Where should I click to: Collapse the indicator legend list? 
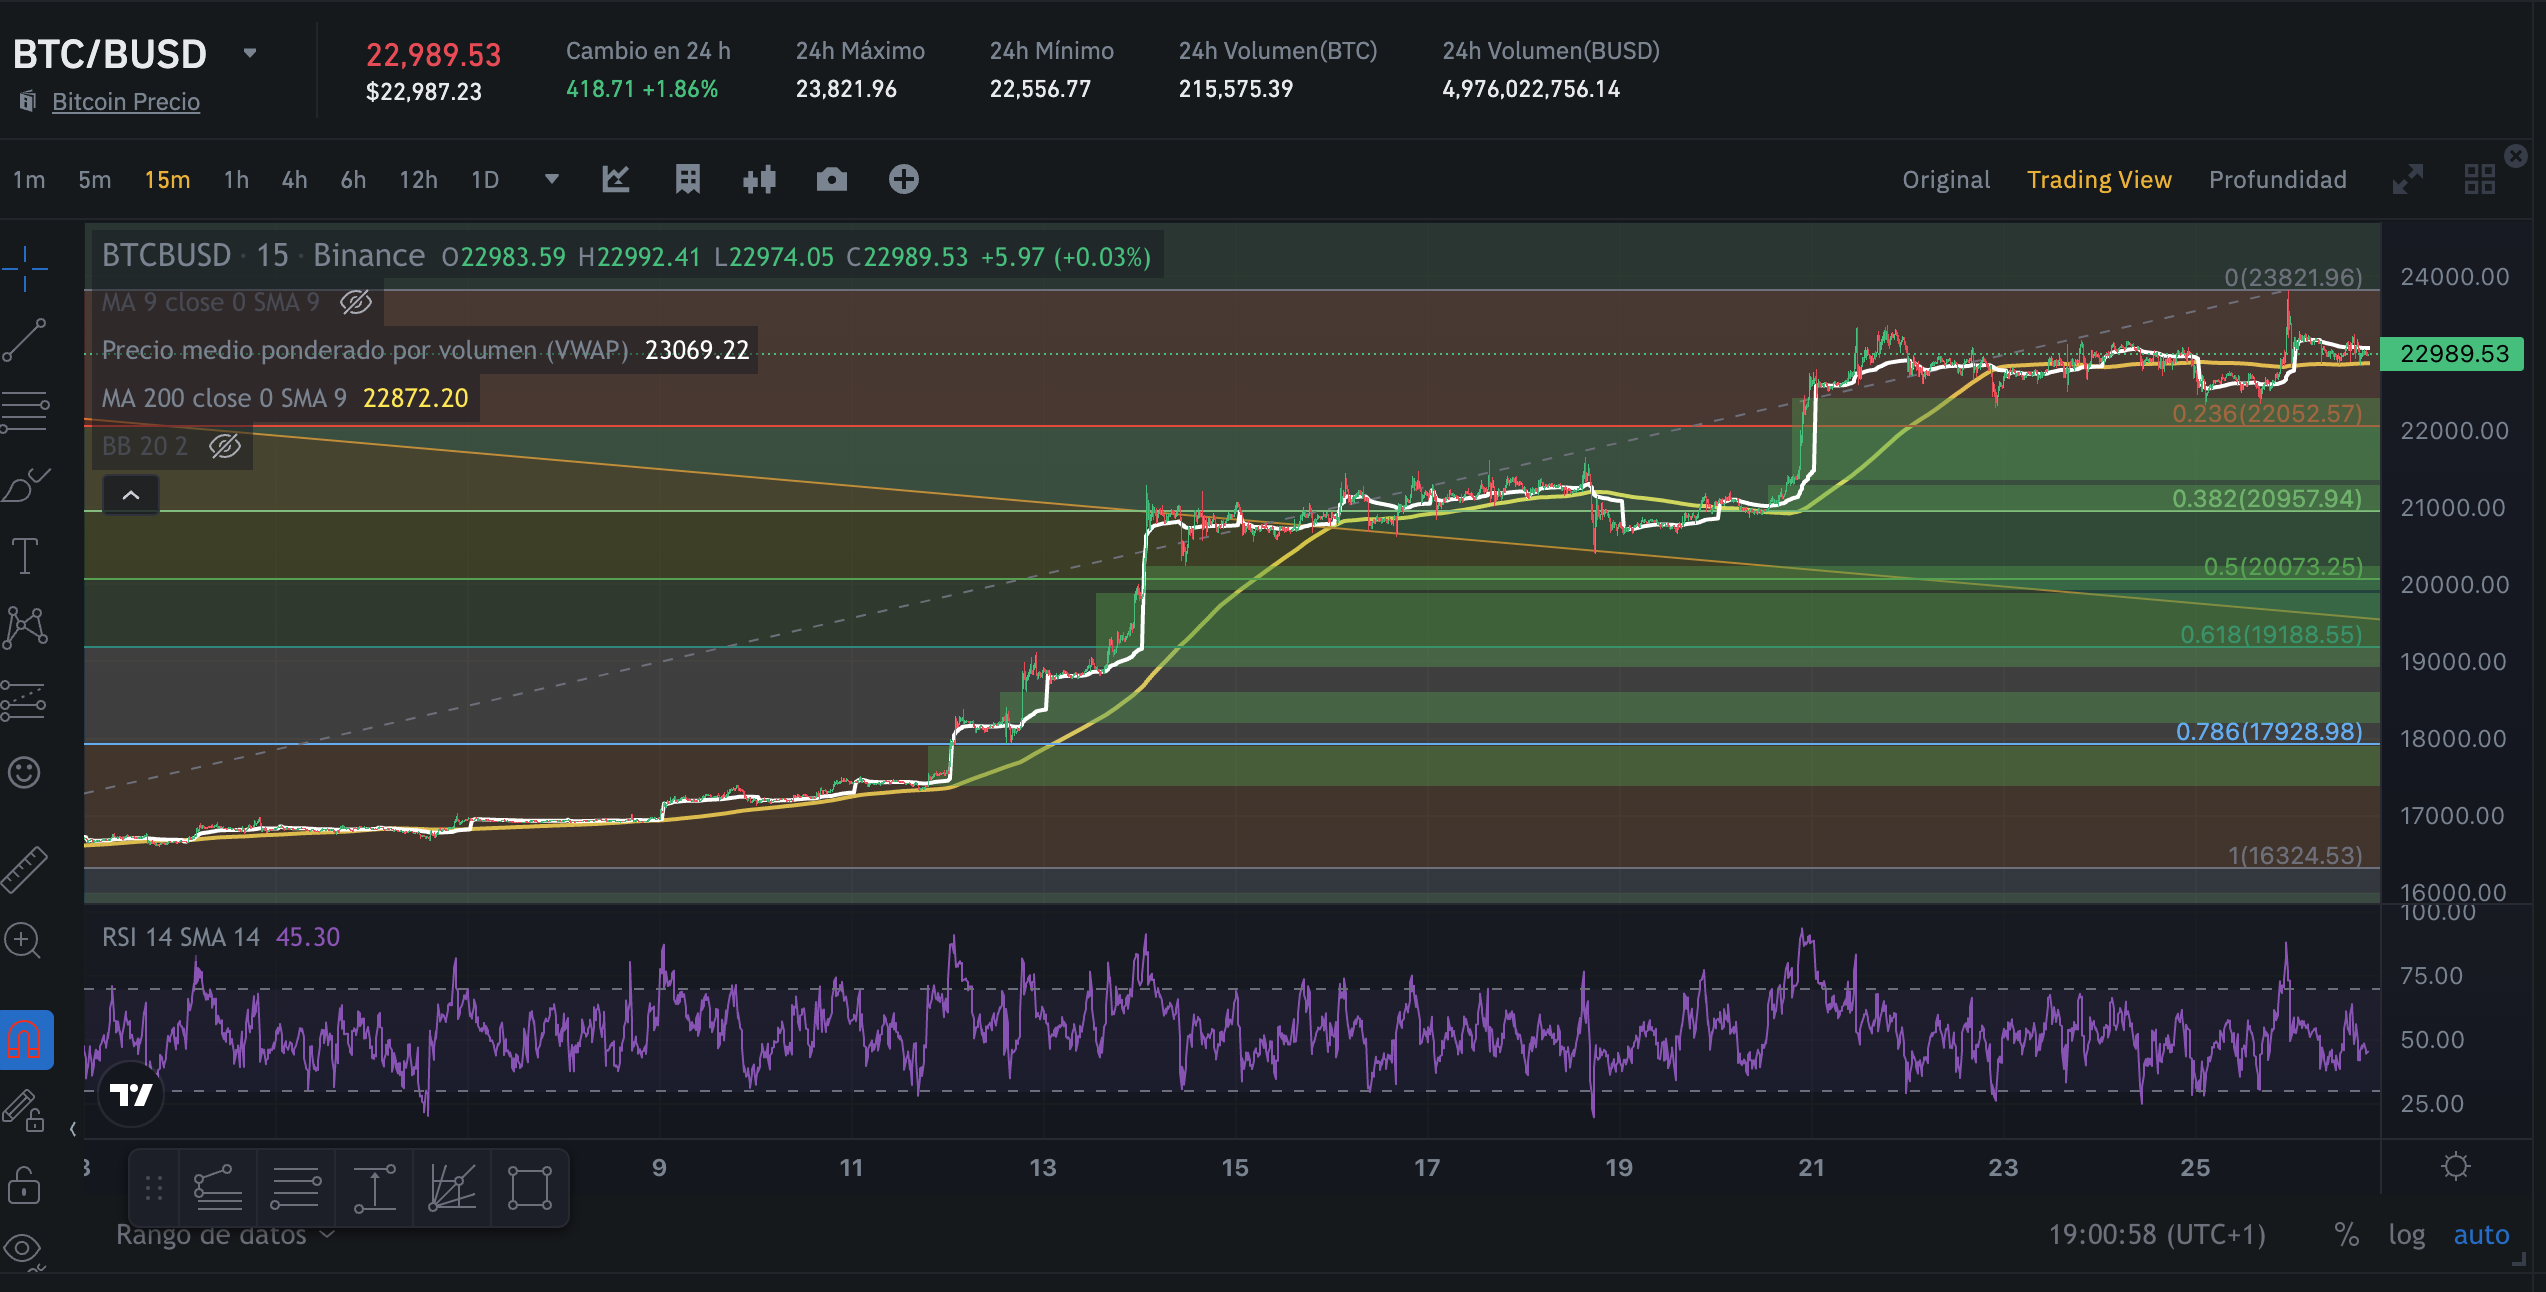point(131,495)
